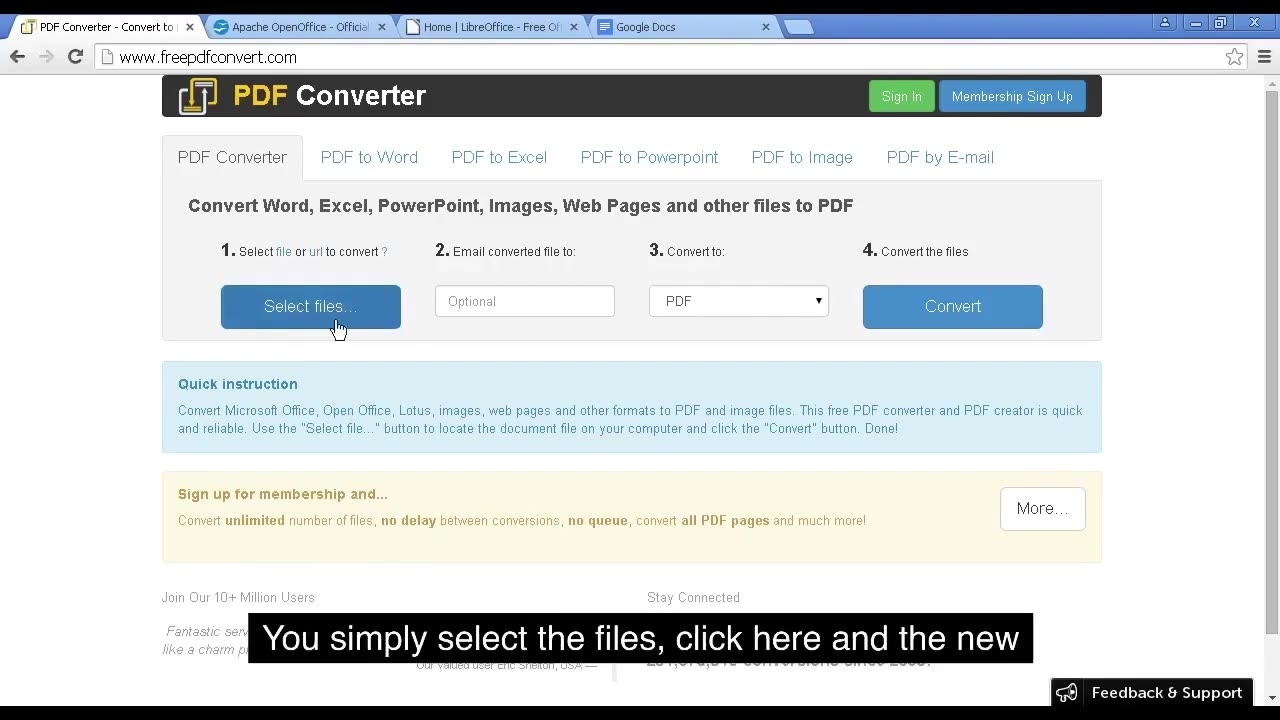The width and height of the screenshot is (1280, 720).
Task: Click the Chrome user profile icon
Action: [x=1165, y=23]
